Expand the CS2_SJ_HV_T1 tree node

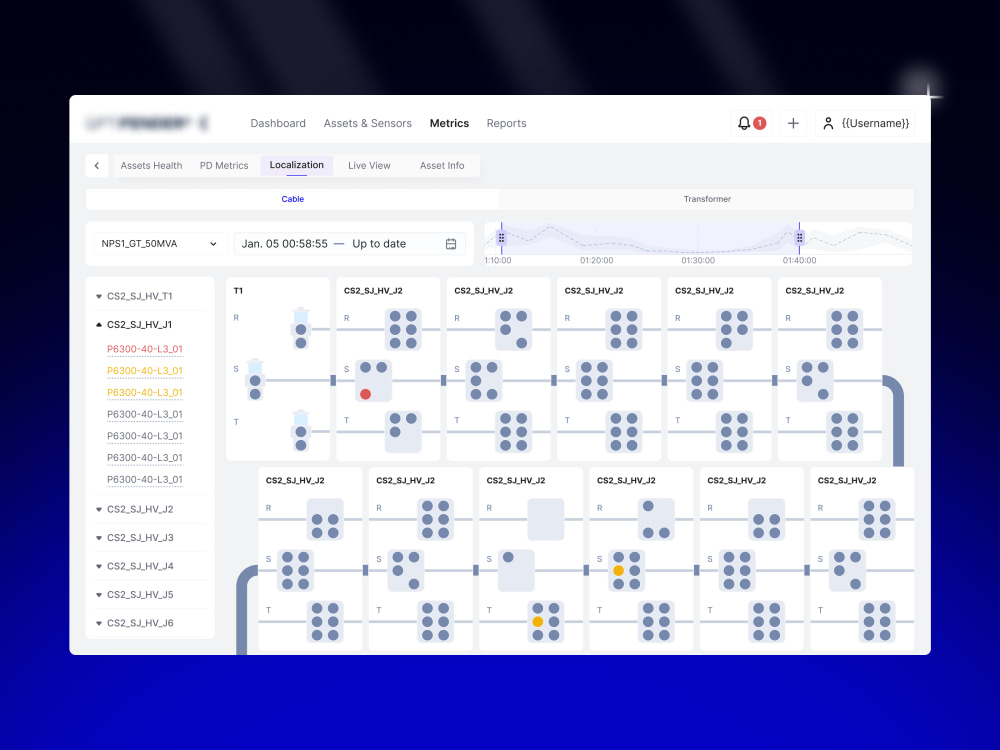(x=99, y=297)
